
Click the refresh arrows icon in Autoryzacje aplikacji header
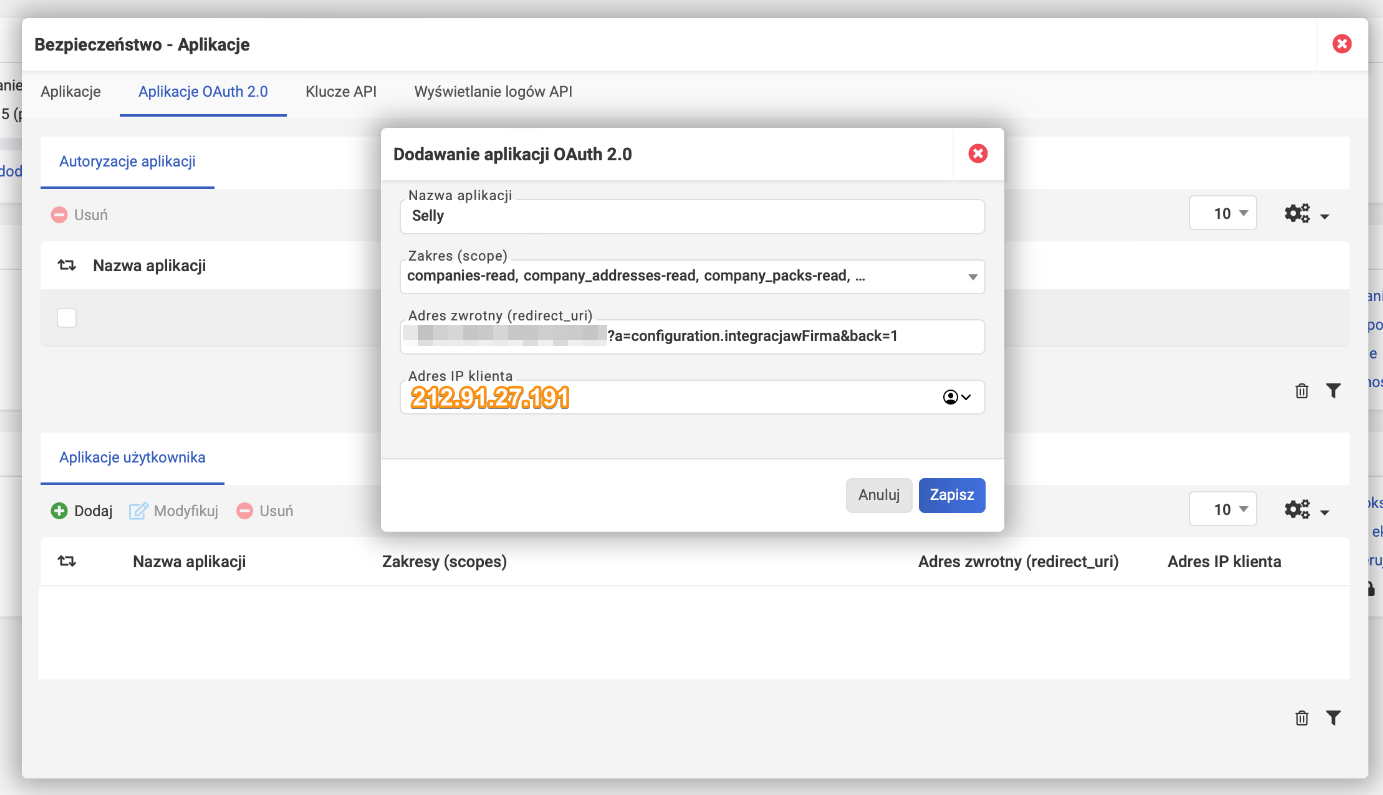tap(67, 266)
